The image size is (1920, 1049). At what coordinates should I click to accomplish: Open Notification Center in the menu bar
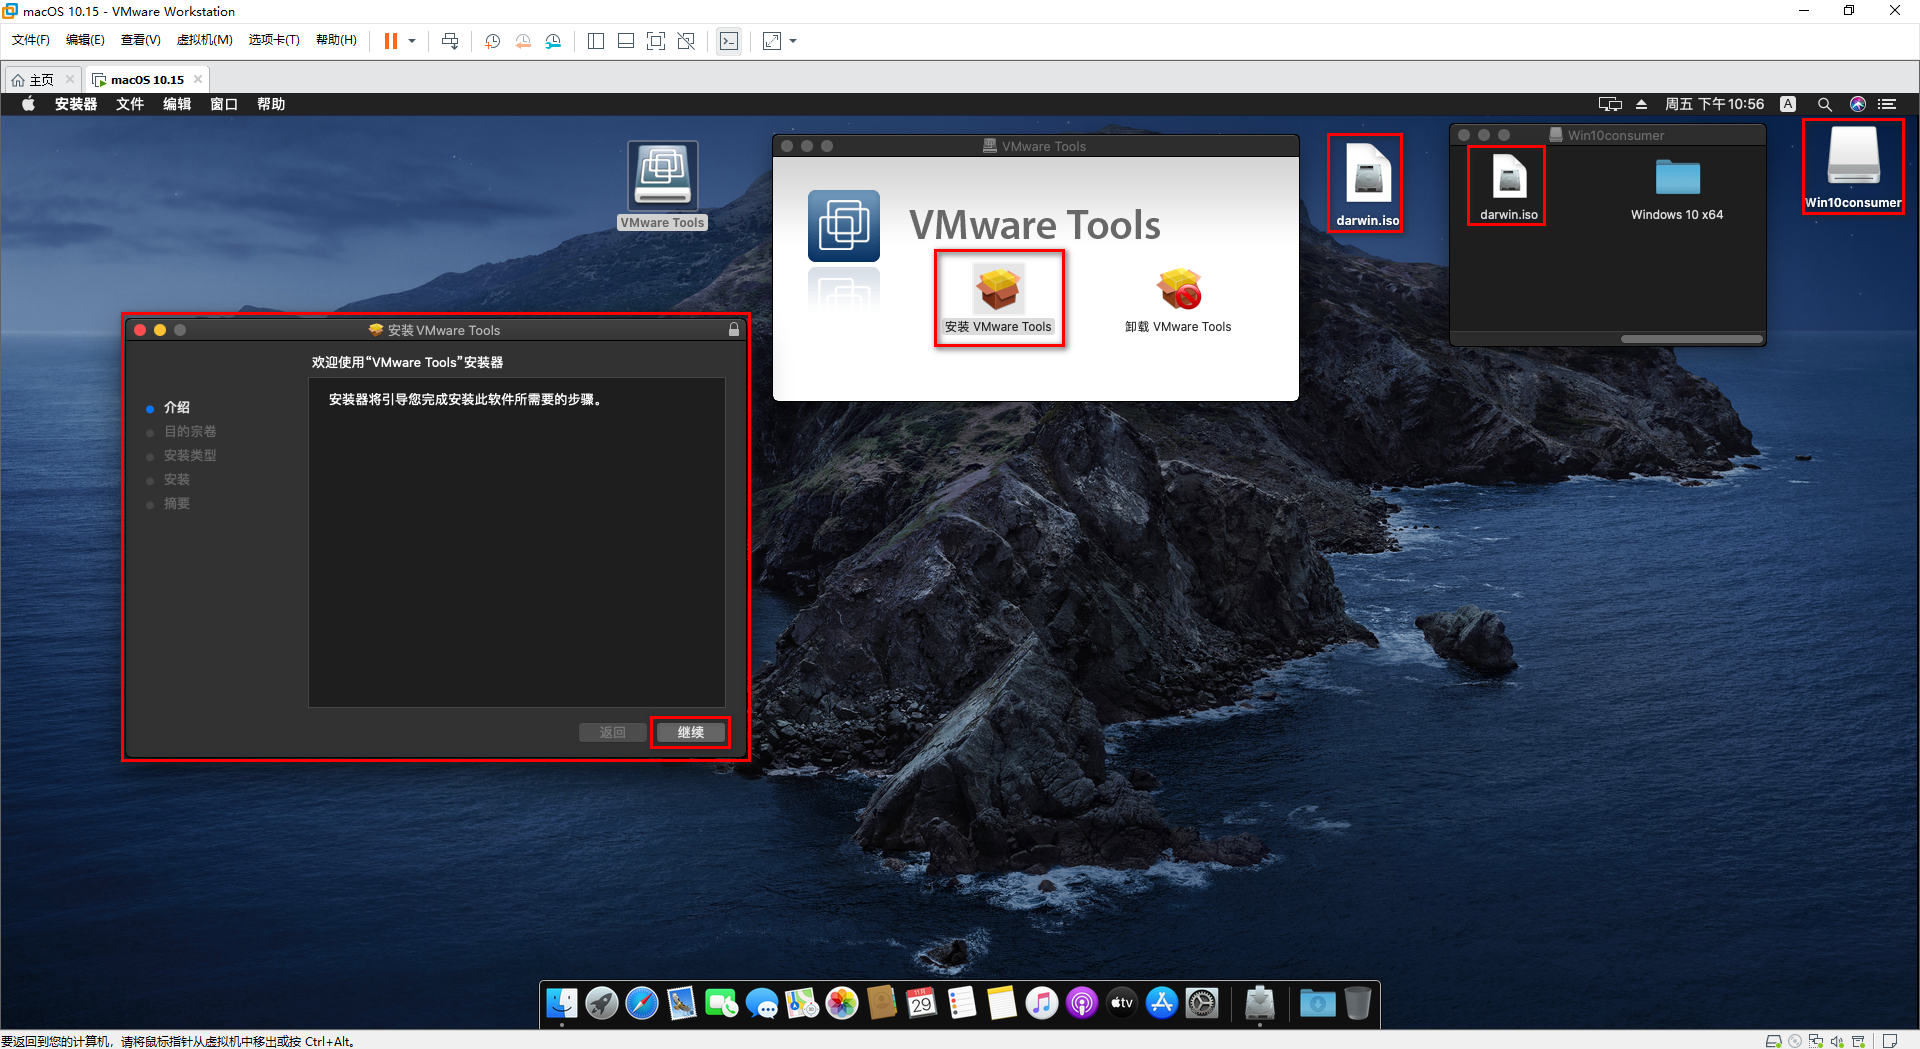(1888, 104)
